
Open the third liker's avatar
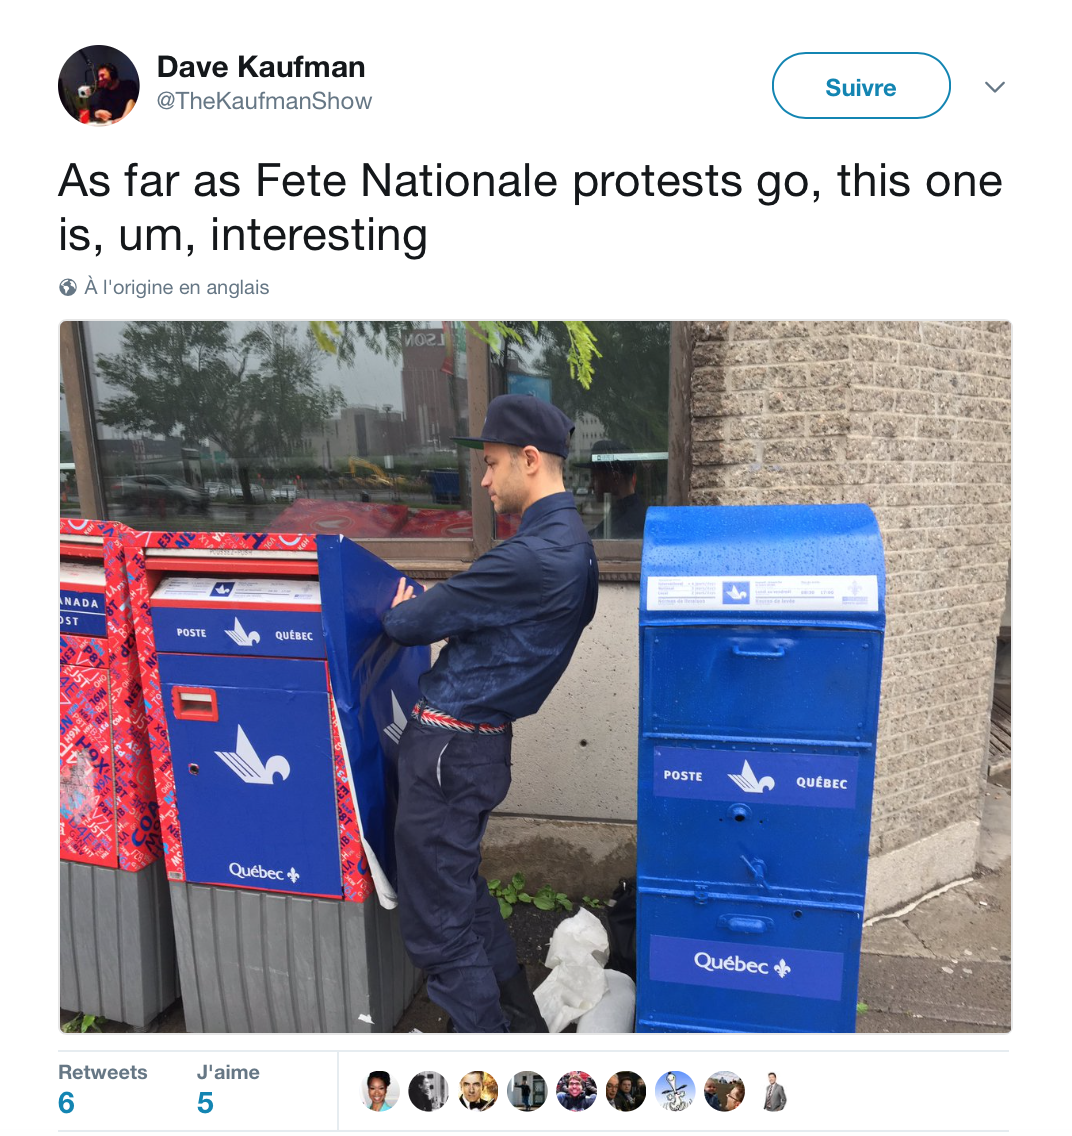pos(478,1091)
